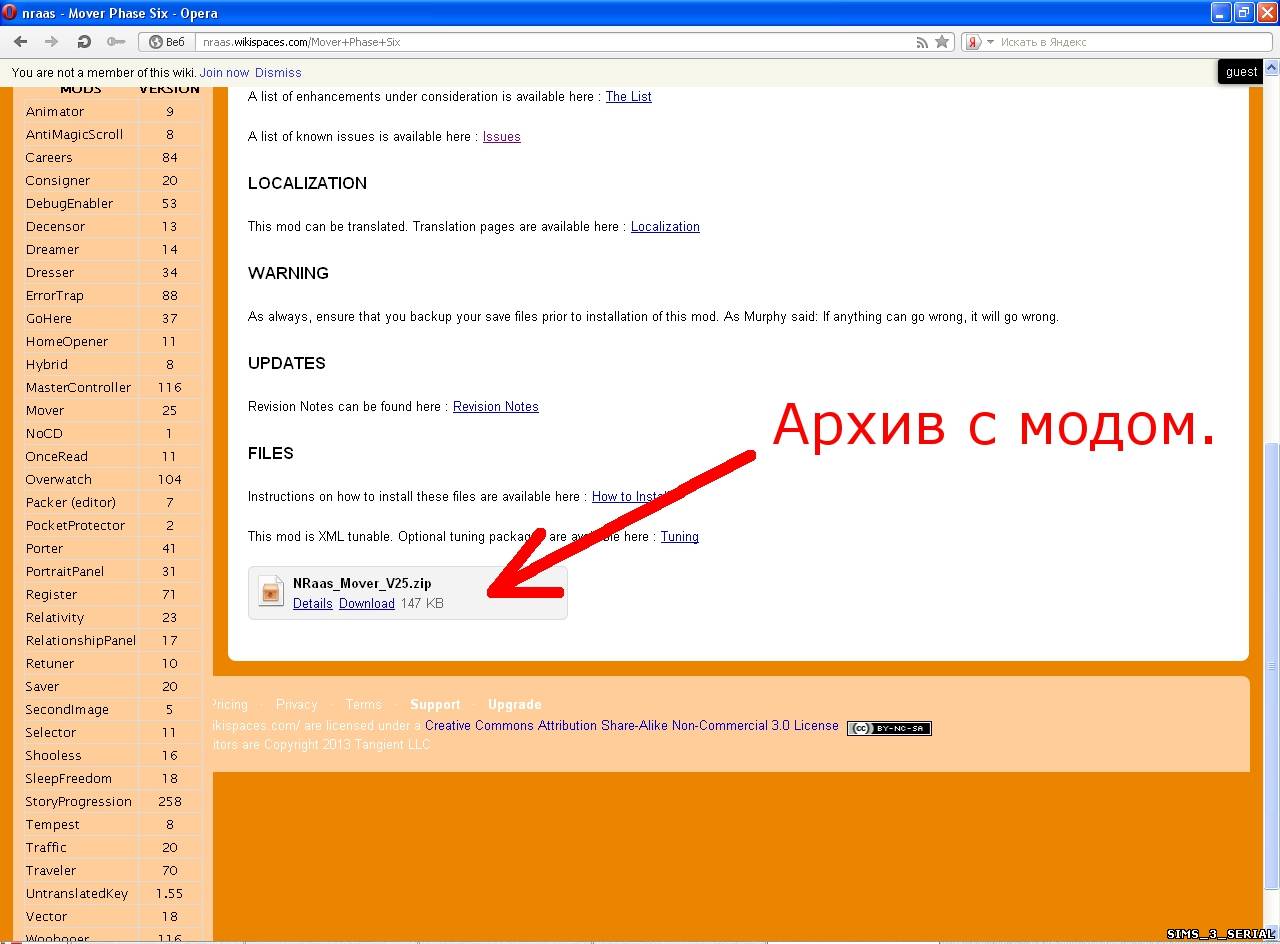Dismiss the membership notice
Screen dimensions: 1280x944
tap(278, 72)
